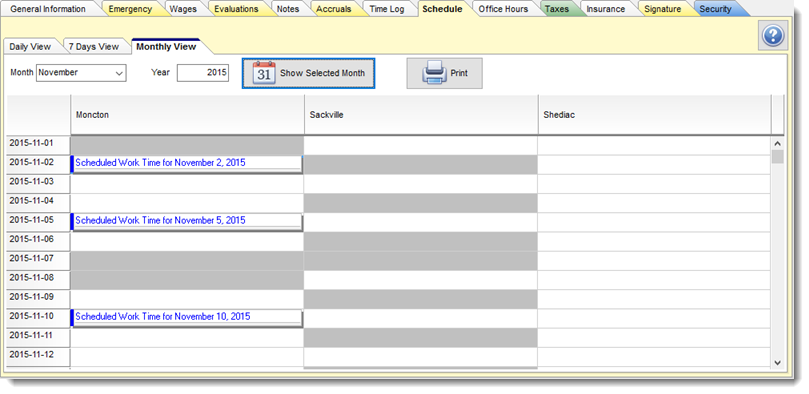This screenshot has height=394, width=809.
Task: Switch to the Evaluations tab
Action: (236, 9)
